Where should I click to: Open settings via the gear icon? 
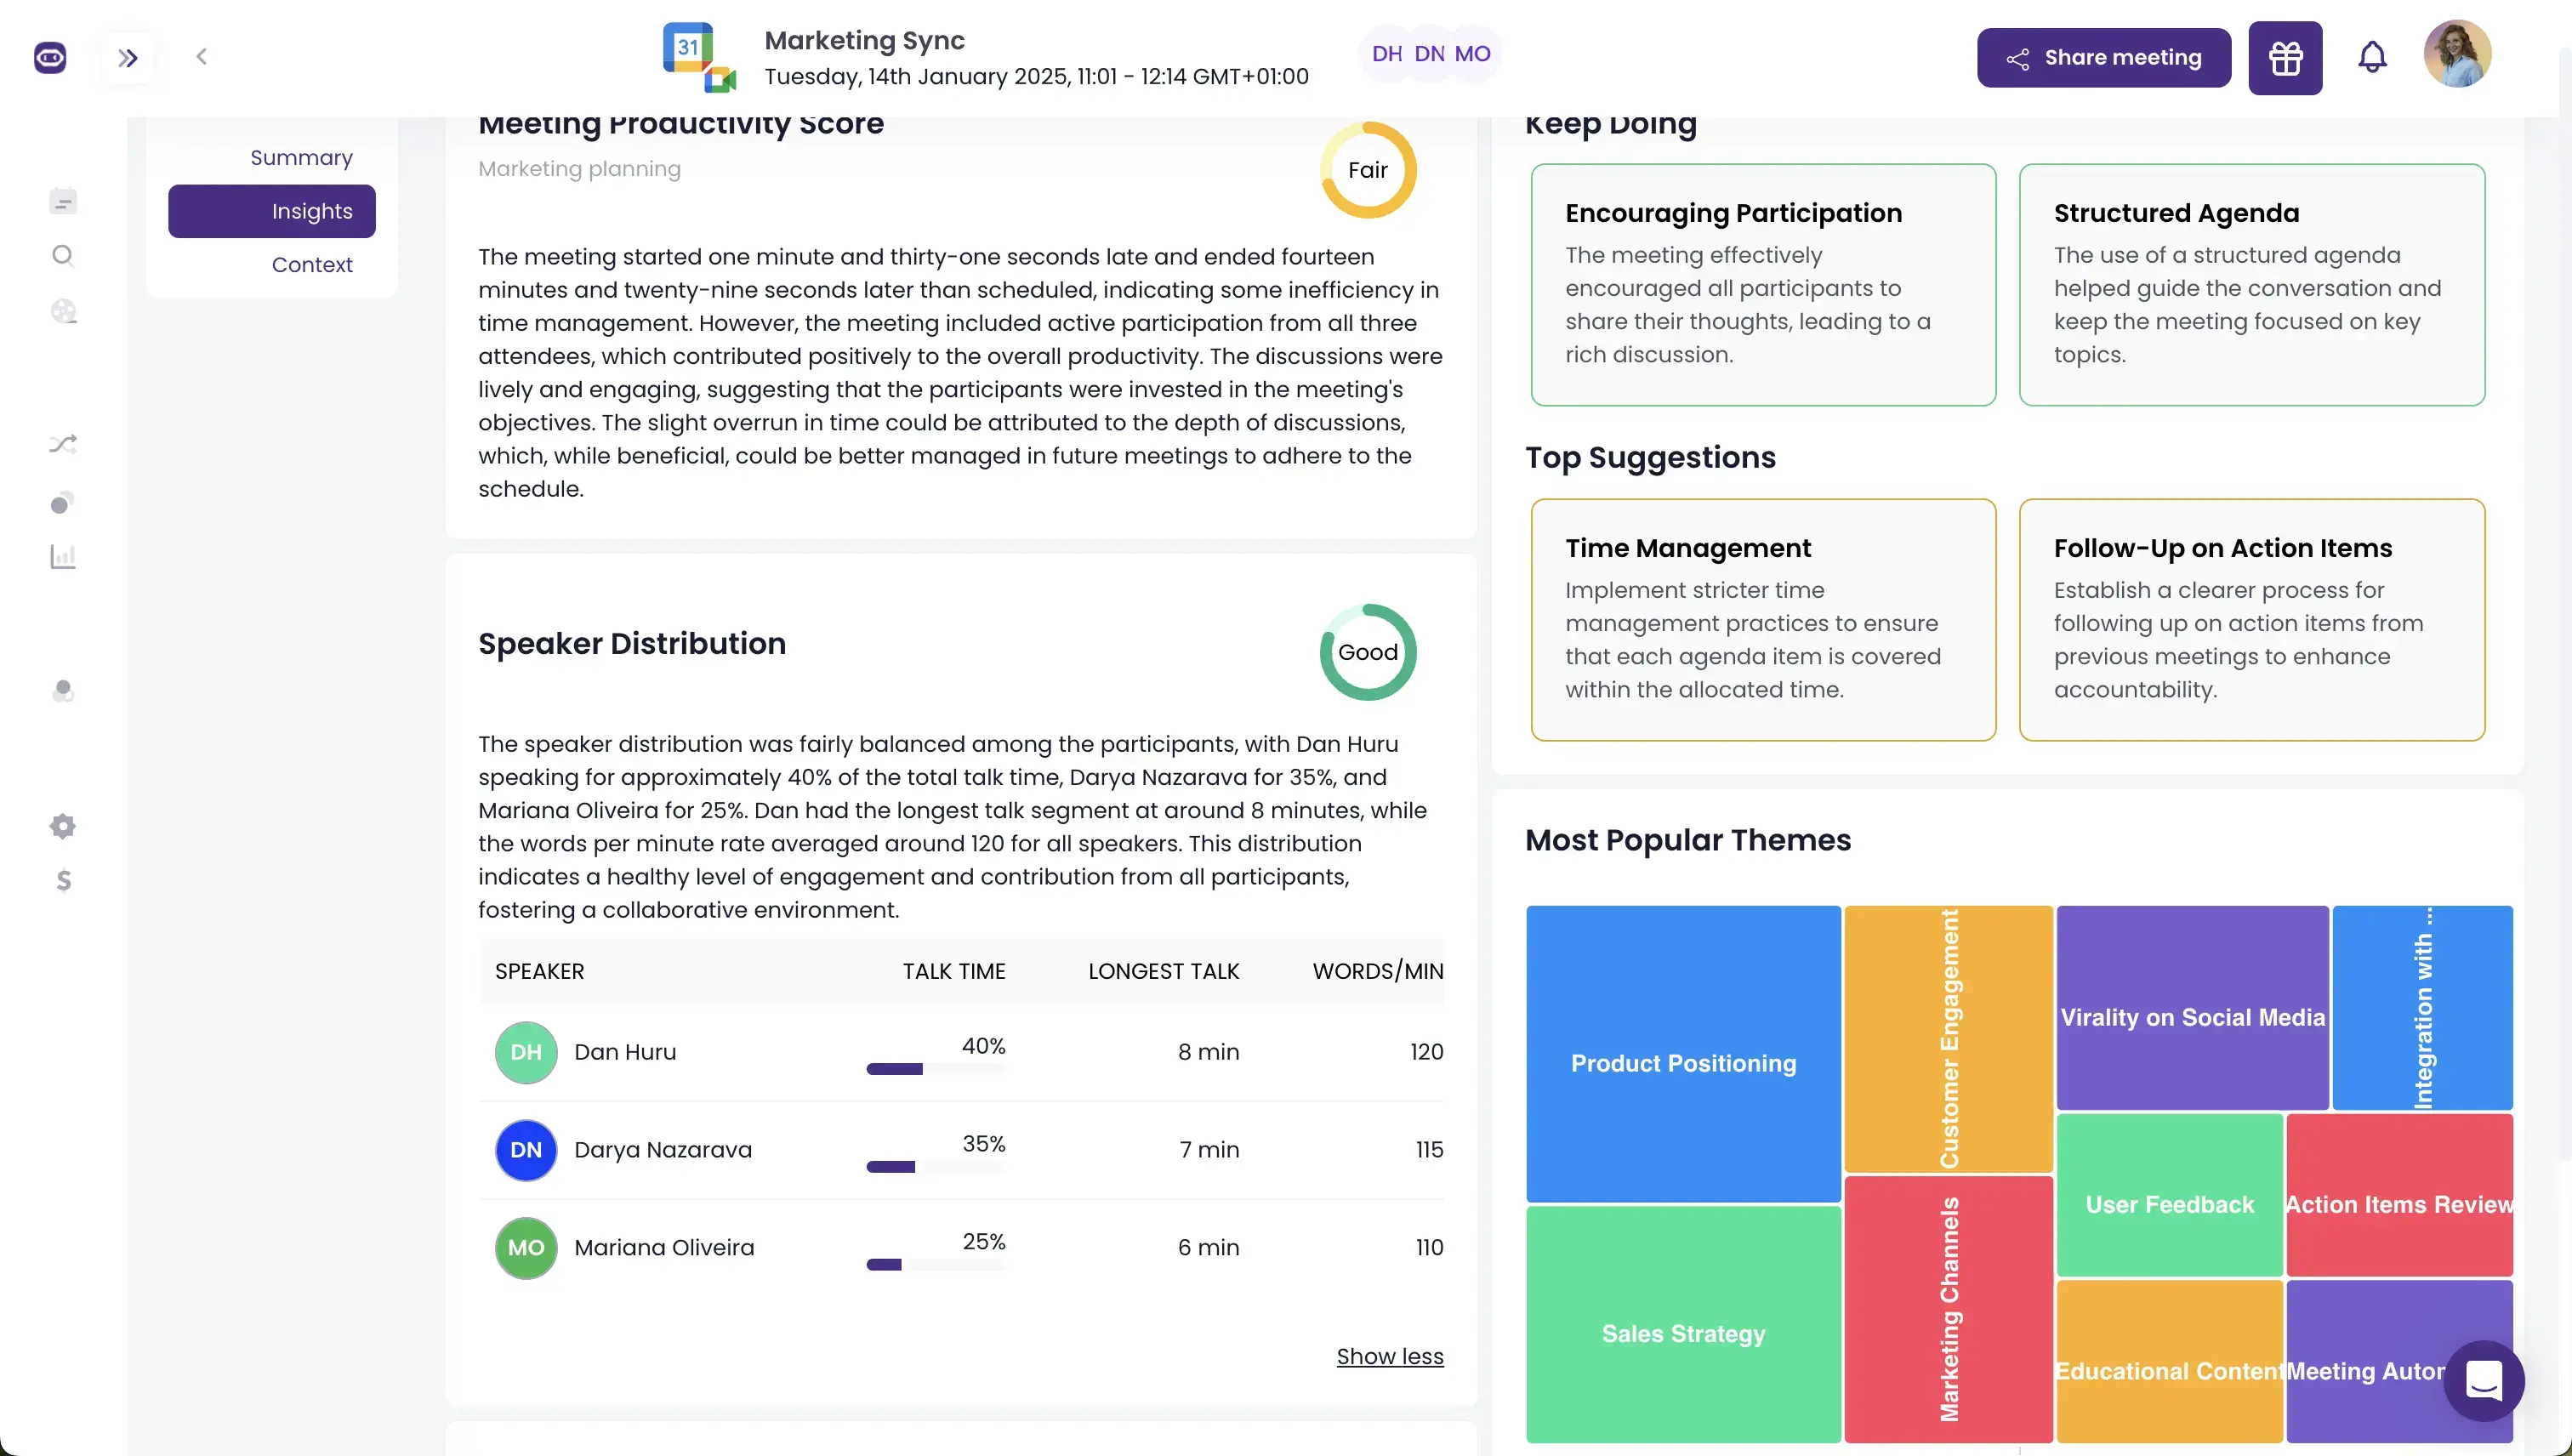(x=63, y=825)
